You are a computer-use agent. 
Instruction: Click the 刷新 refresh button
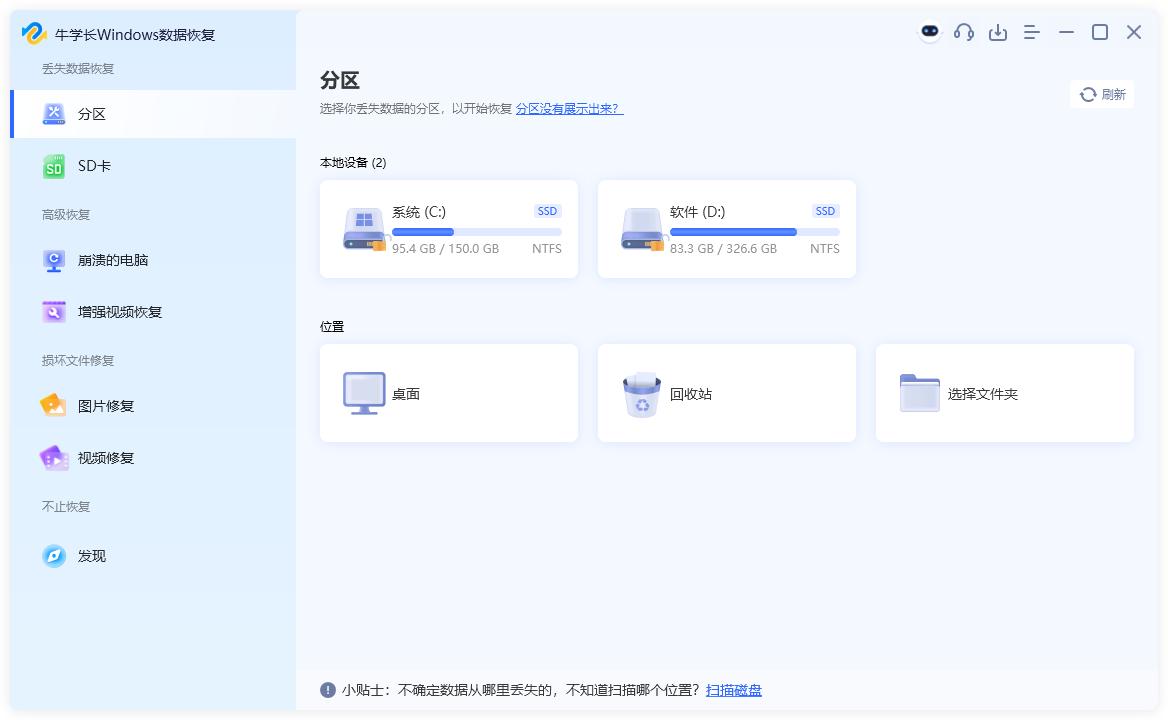pyautogui.click(x=1101, y=94)
